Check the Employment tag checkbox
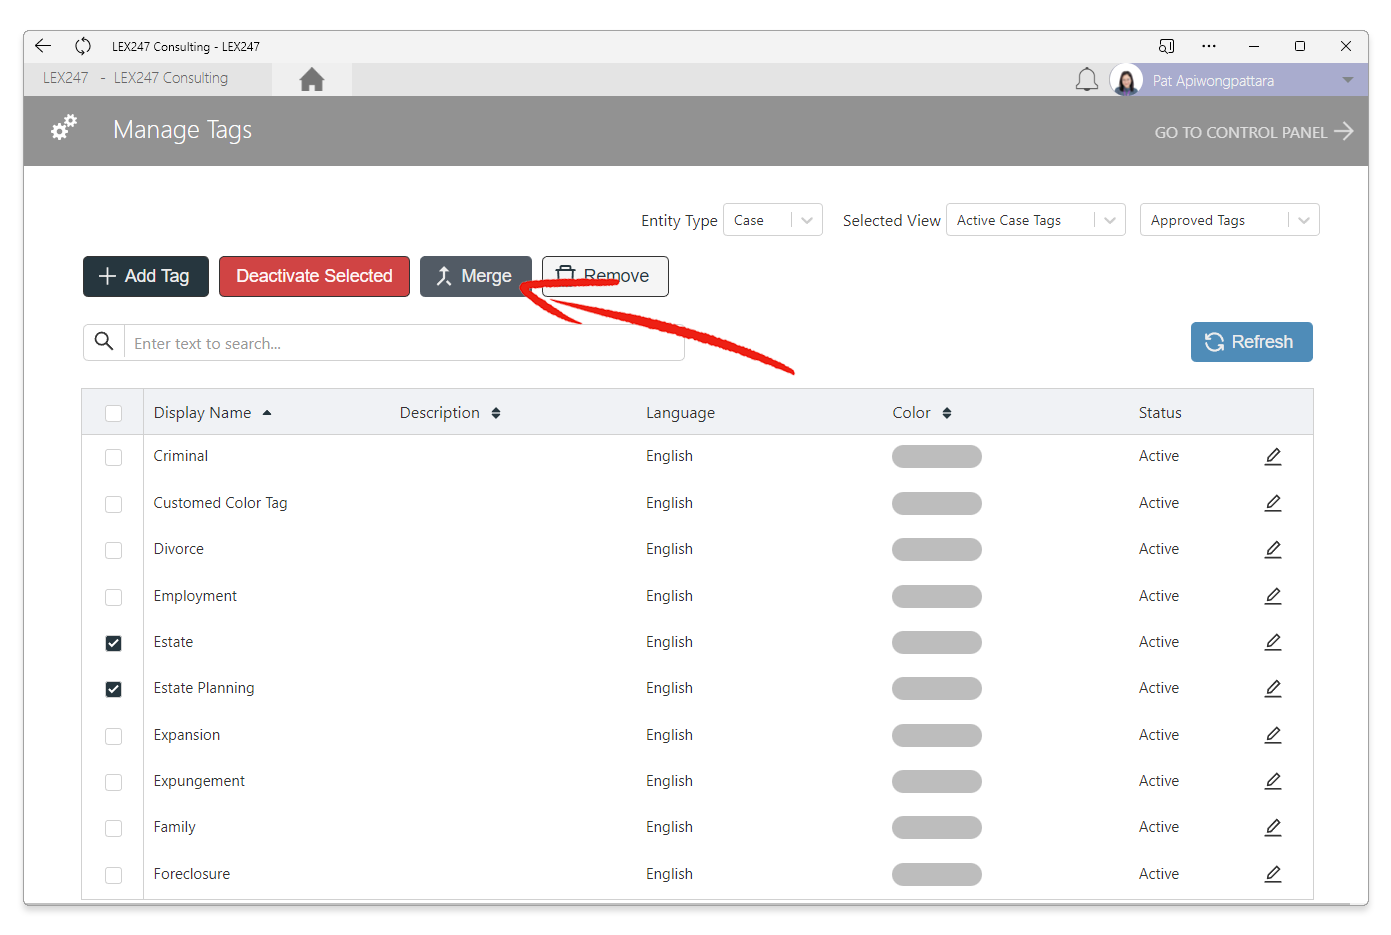 point(113,597)
